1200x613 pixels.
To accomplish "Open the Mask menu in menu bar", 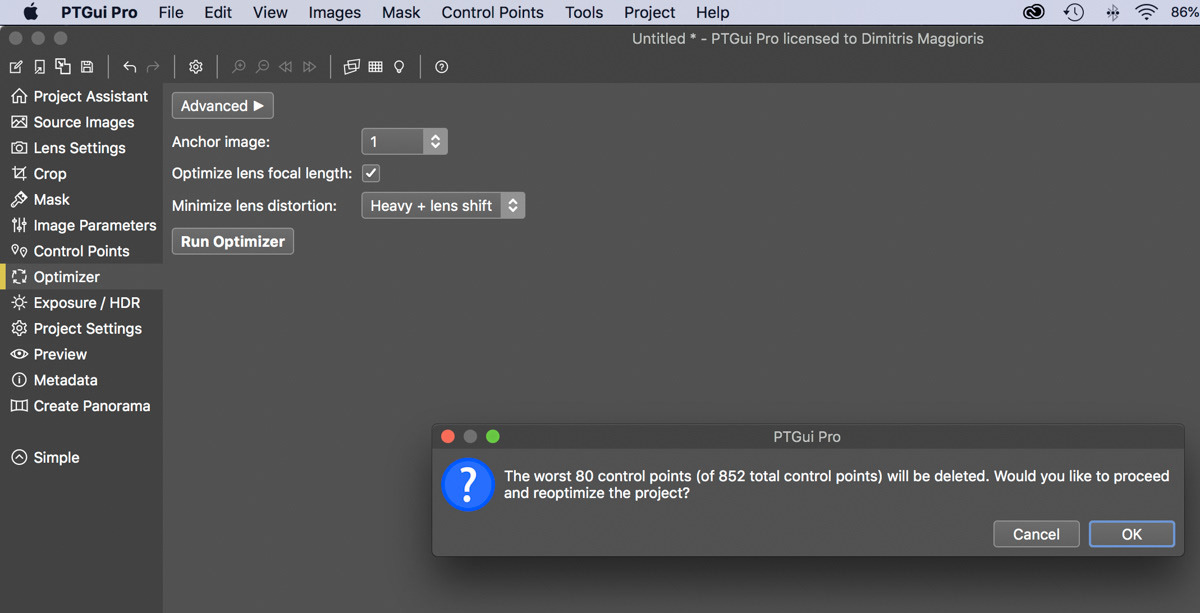I will [401, 12].
